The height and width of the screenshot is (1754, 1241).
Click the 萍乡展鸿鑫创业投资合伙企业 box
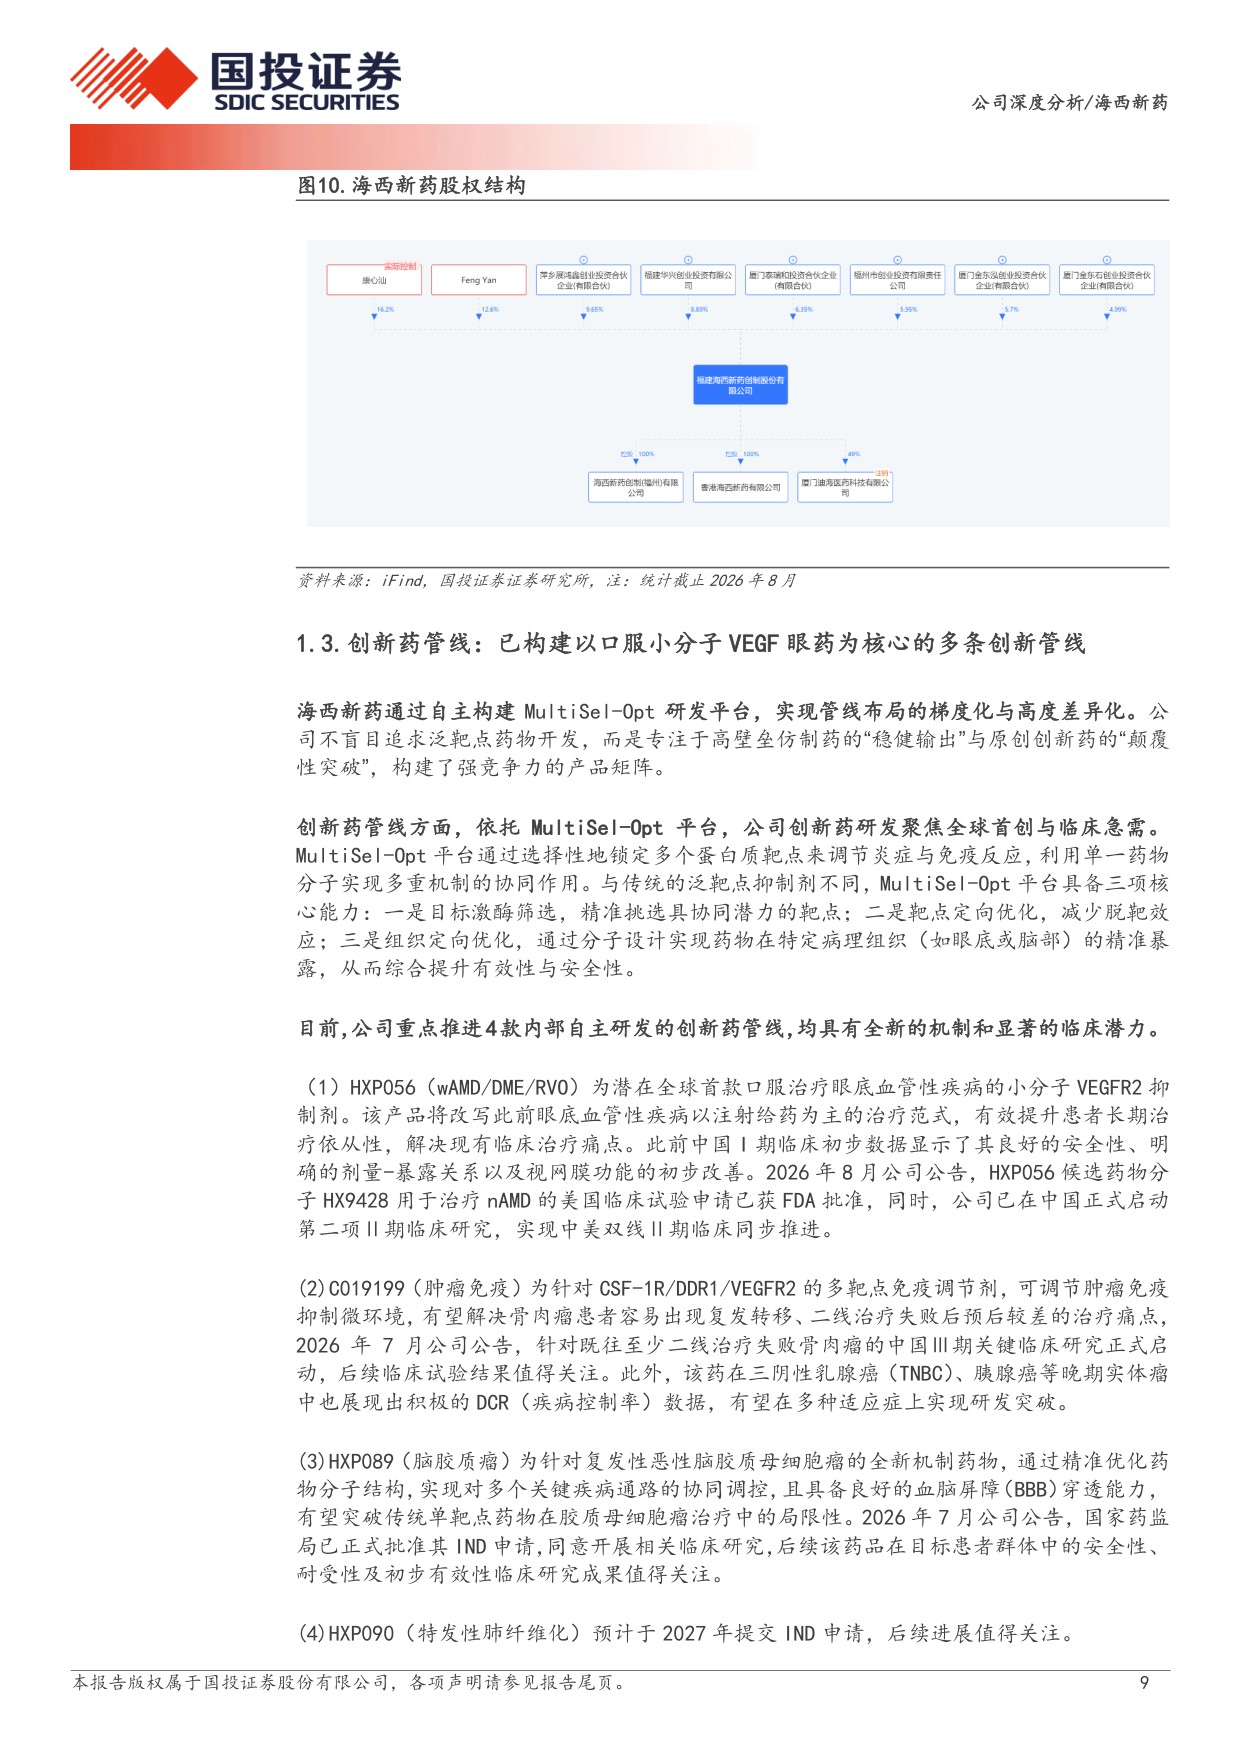(x=584, y=280)
